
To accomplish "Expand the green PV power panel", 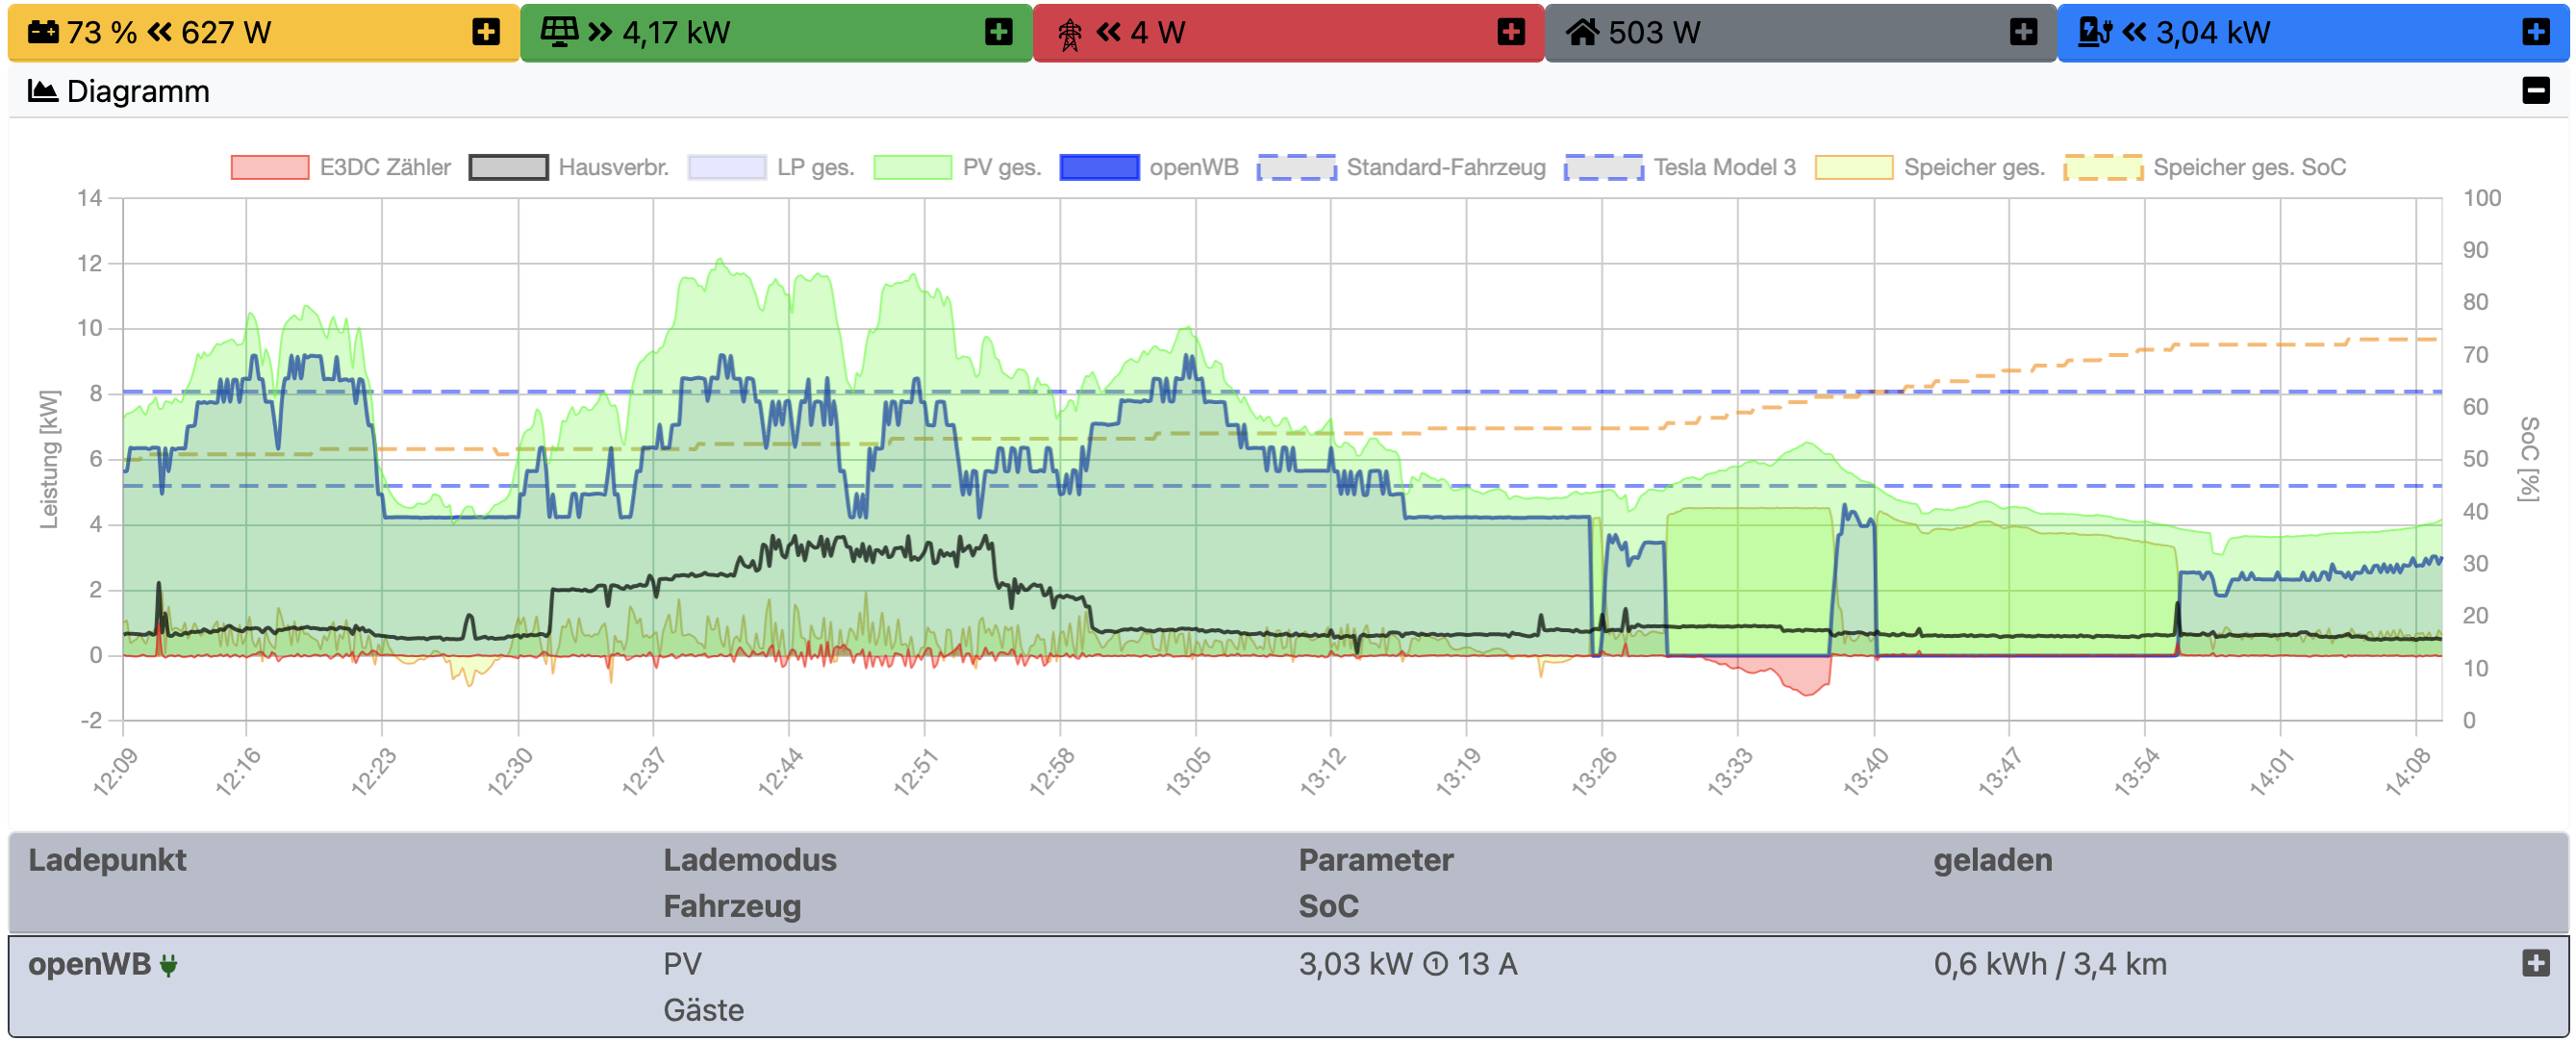I will click(998, 32).
